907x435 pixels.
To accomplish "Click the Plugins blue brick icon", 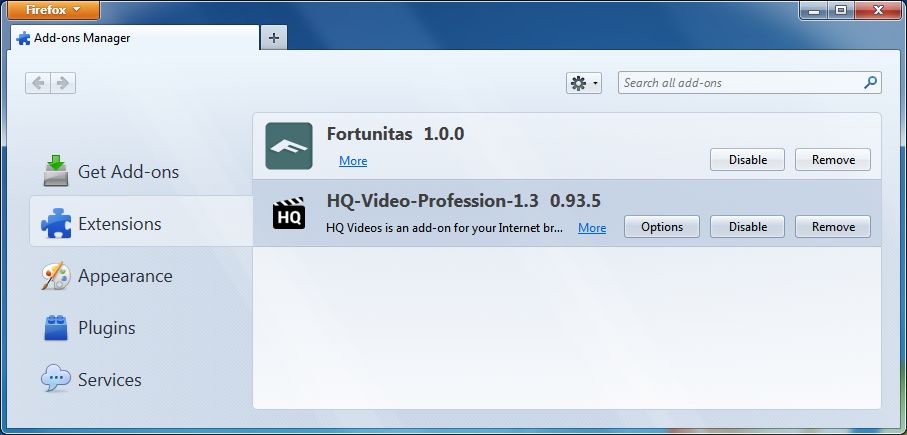I will (56, 328).
